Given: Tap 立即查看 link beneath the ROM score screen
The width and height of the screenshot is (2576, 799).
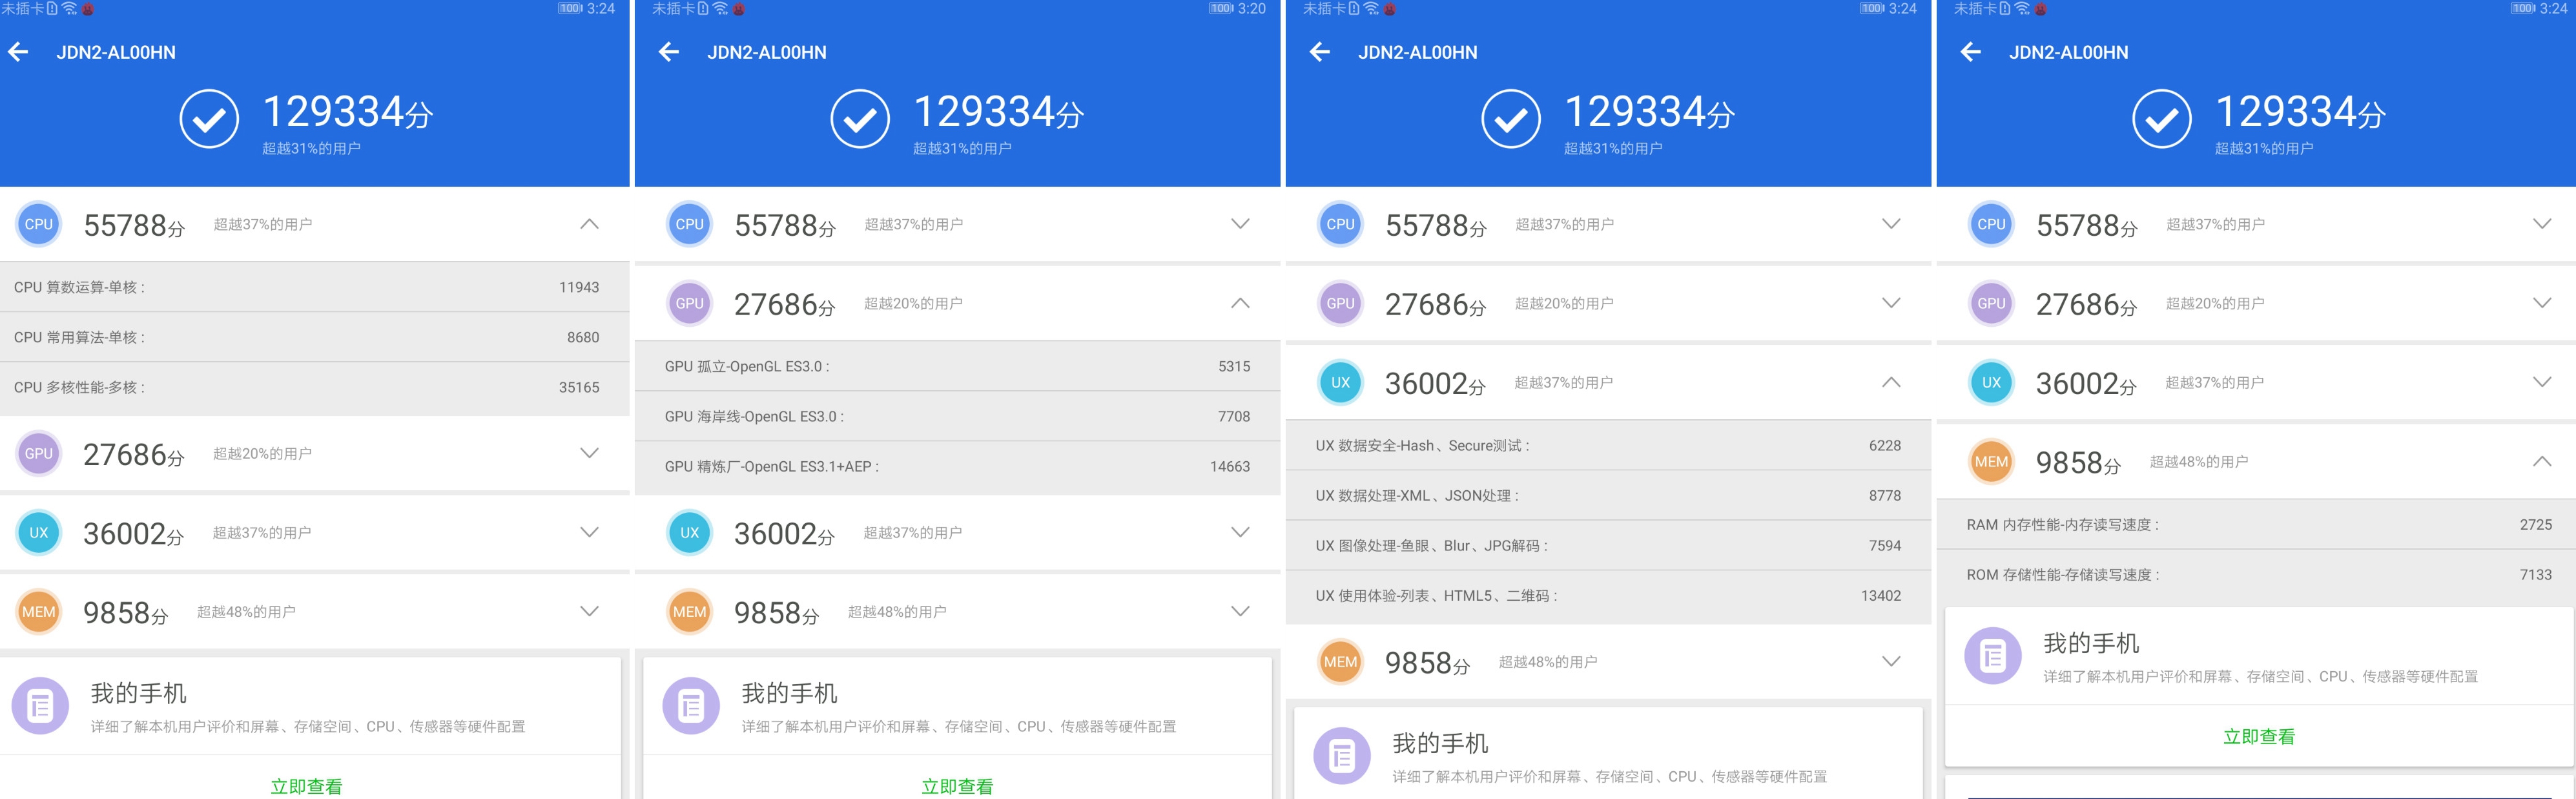Looking at the screenshot, I should pos(2258,737).
